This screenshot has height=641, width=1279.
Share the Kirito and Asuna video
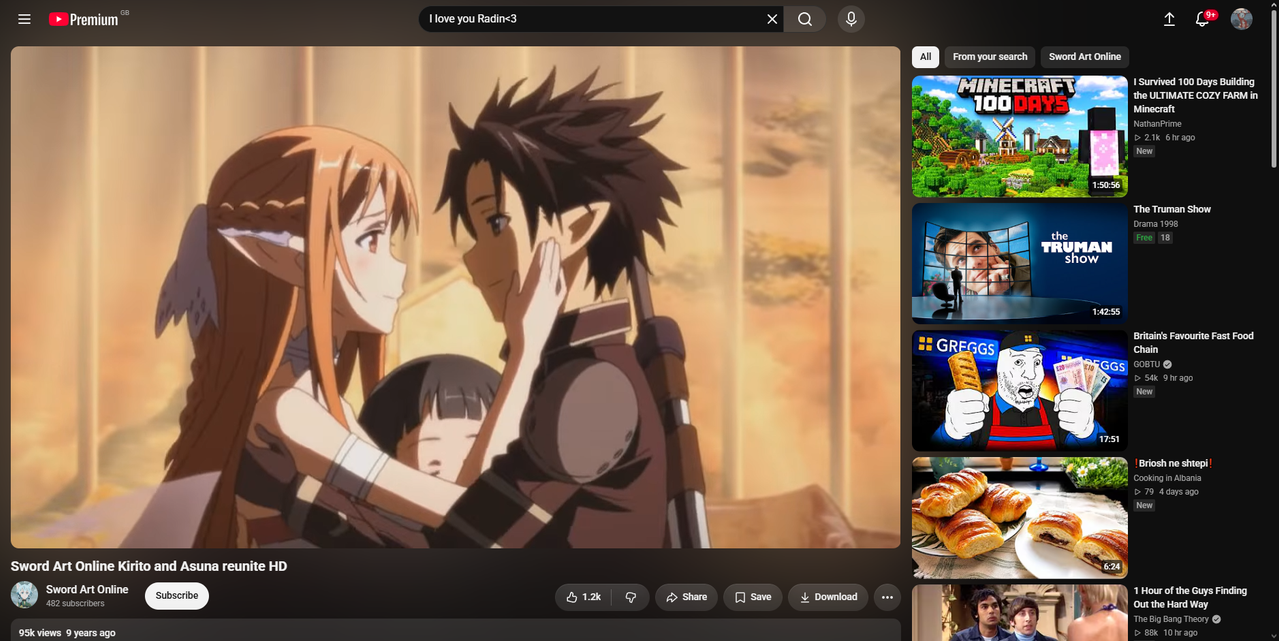687,597
